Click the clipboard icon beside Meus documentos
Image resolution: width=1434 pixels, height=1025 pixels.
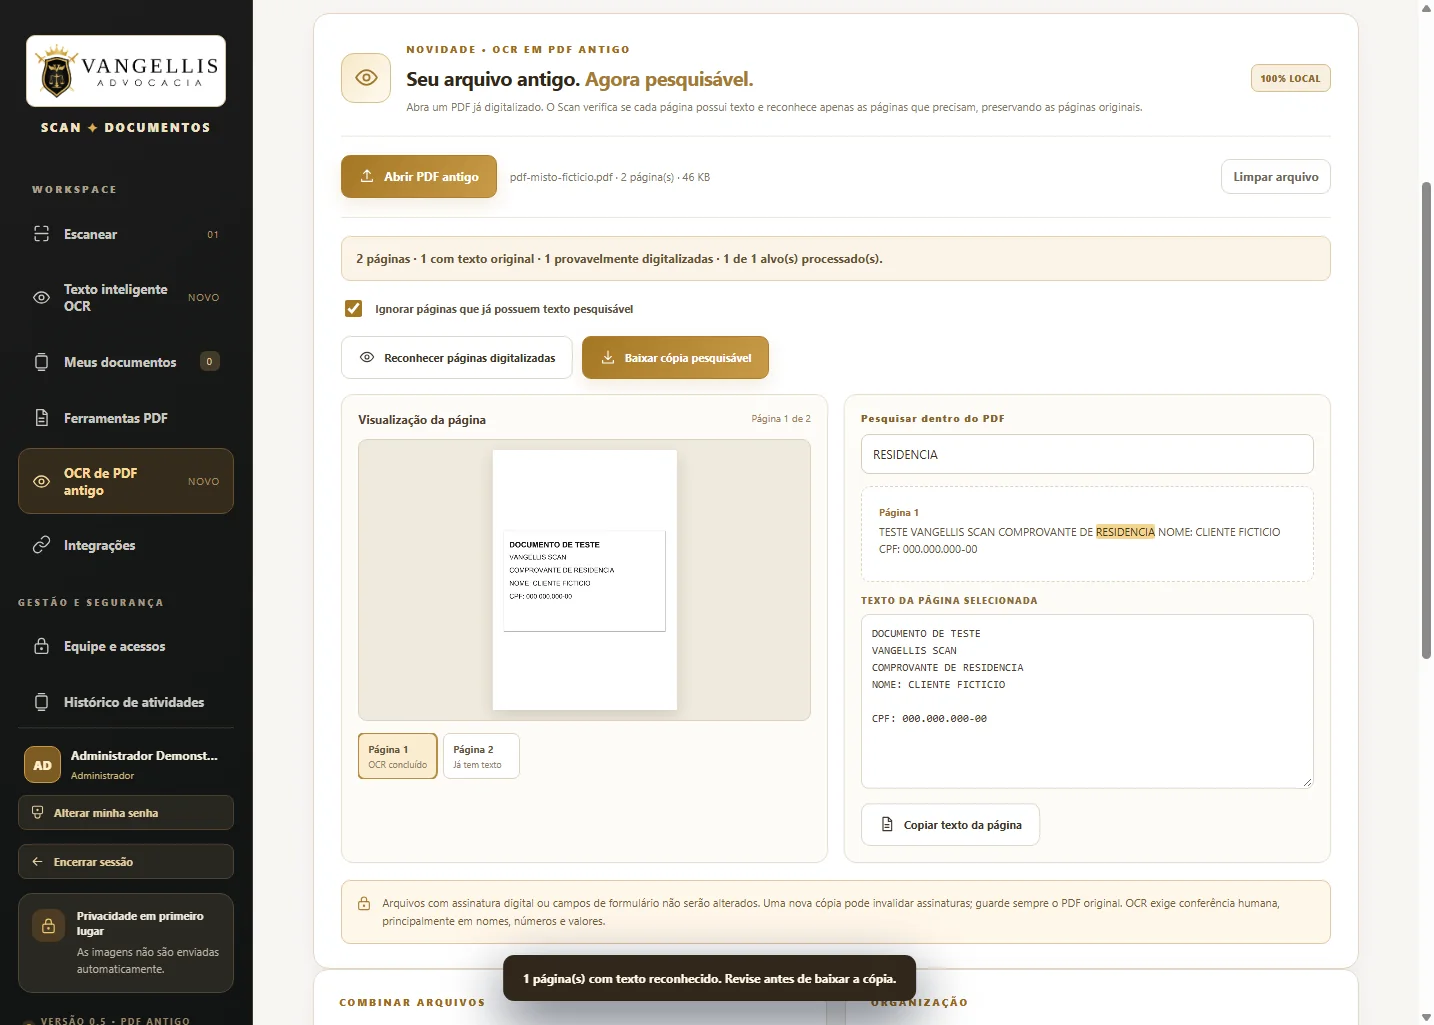coord(41,362)
